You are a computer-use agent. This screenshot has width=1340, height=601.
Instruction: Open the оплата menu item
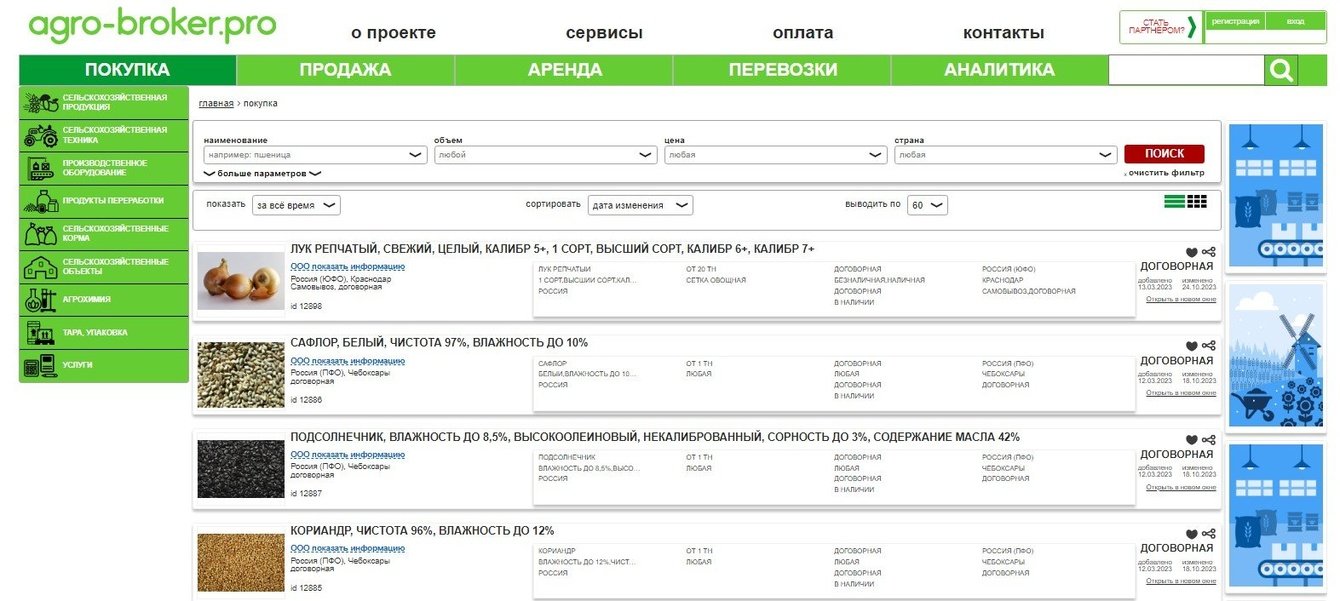tap(803, 33)
